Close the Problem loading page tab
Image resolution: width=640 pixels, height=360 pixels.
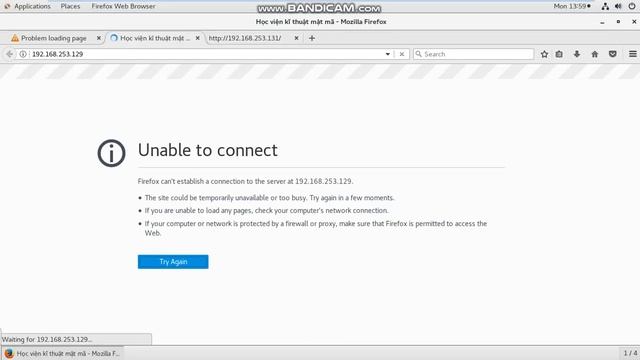click(x=98, y=38)
